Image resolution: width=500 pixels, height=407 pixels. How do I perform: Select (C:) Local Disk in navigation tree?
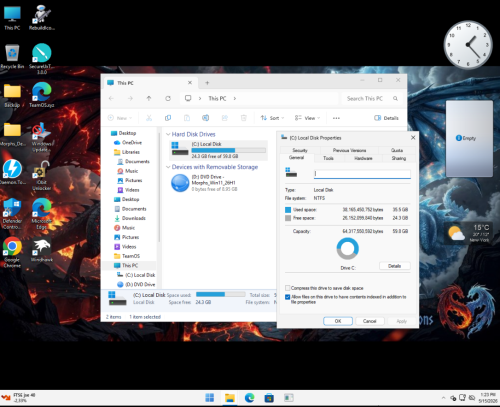(x=136, y=275)
